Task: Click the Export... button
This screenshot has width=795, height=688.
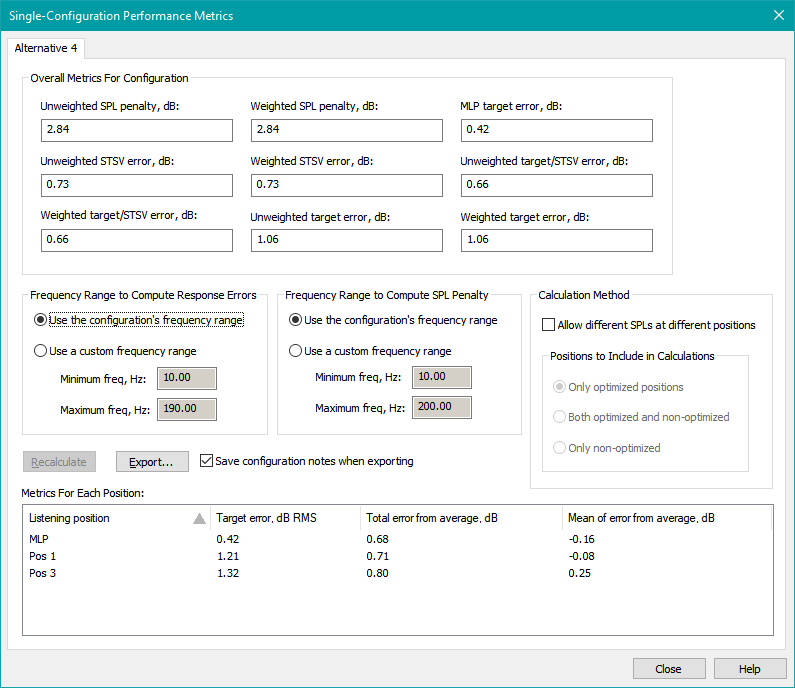Action: pyautogui.click(x=152, y=462)
